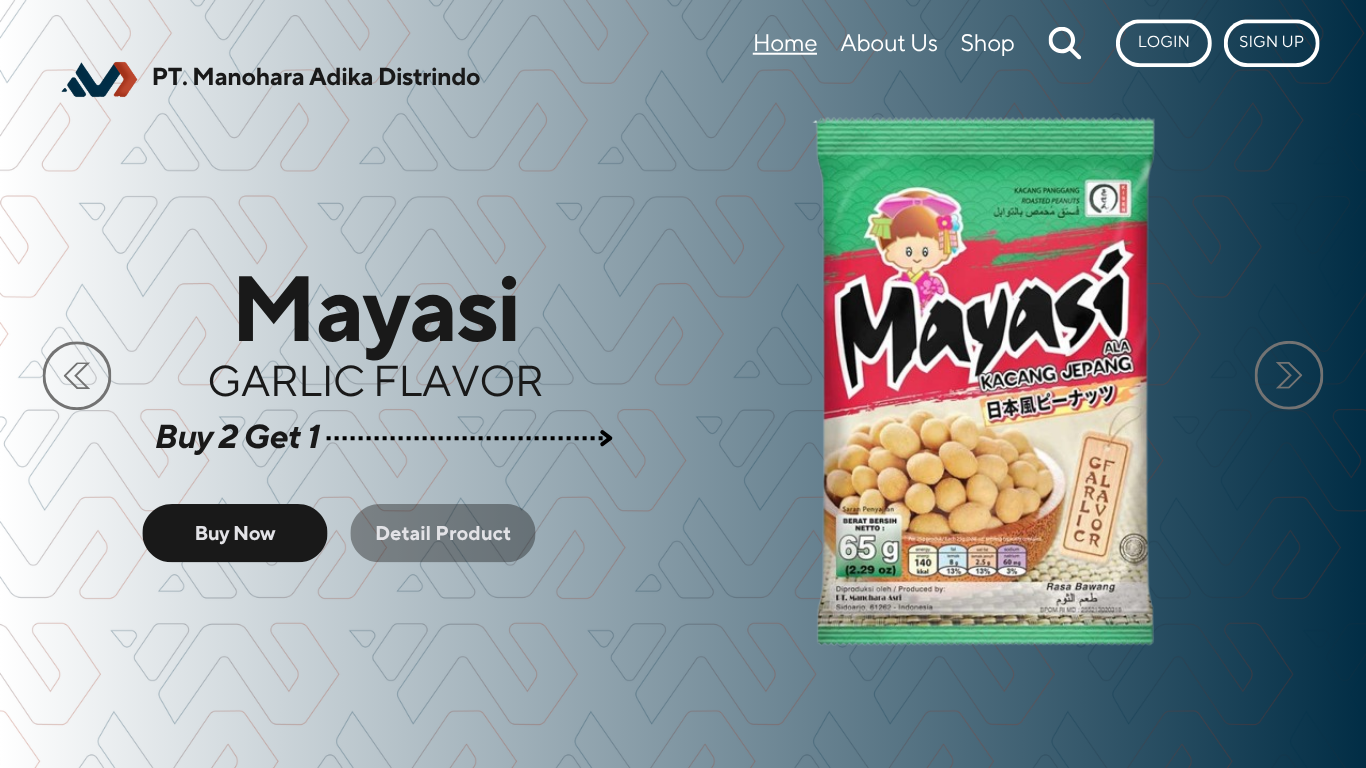1366x768 pixels.
Task: Click the Manohara Adika Distrindo logo icon
Action: click(99, 79)
